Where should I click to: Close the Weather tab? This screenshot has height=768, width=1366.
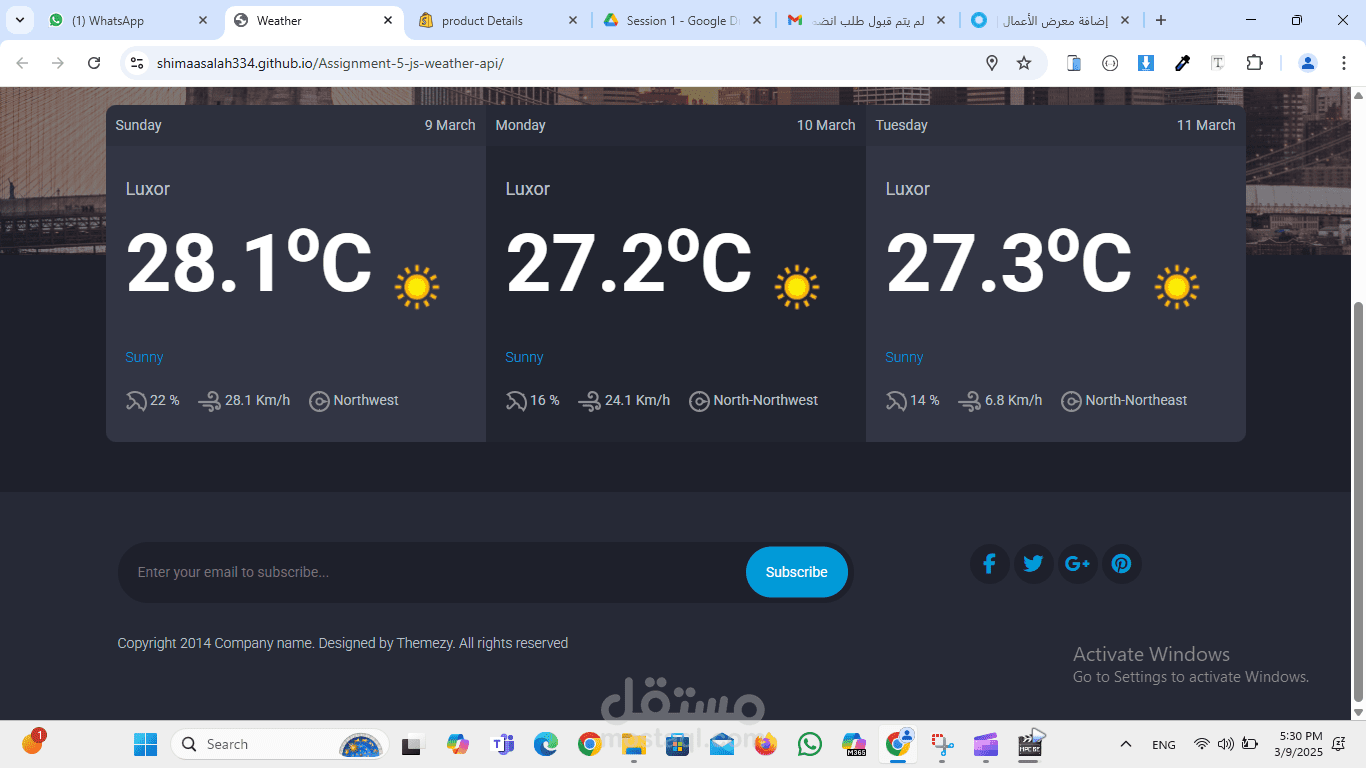[x=388, y=20]
